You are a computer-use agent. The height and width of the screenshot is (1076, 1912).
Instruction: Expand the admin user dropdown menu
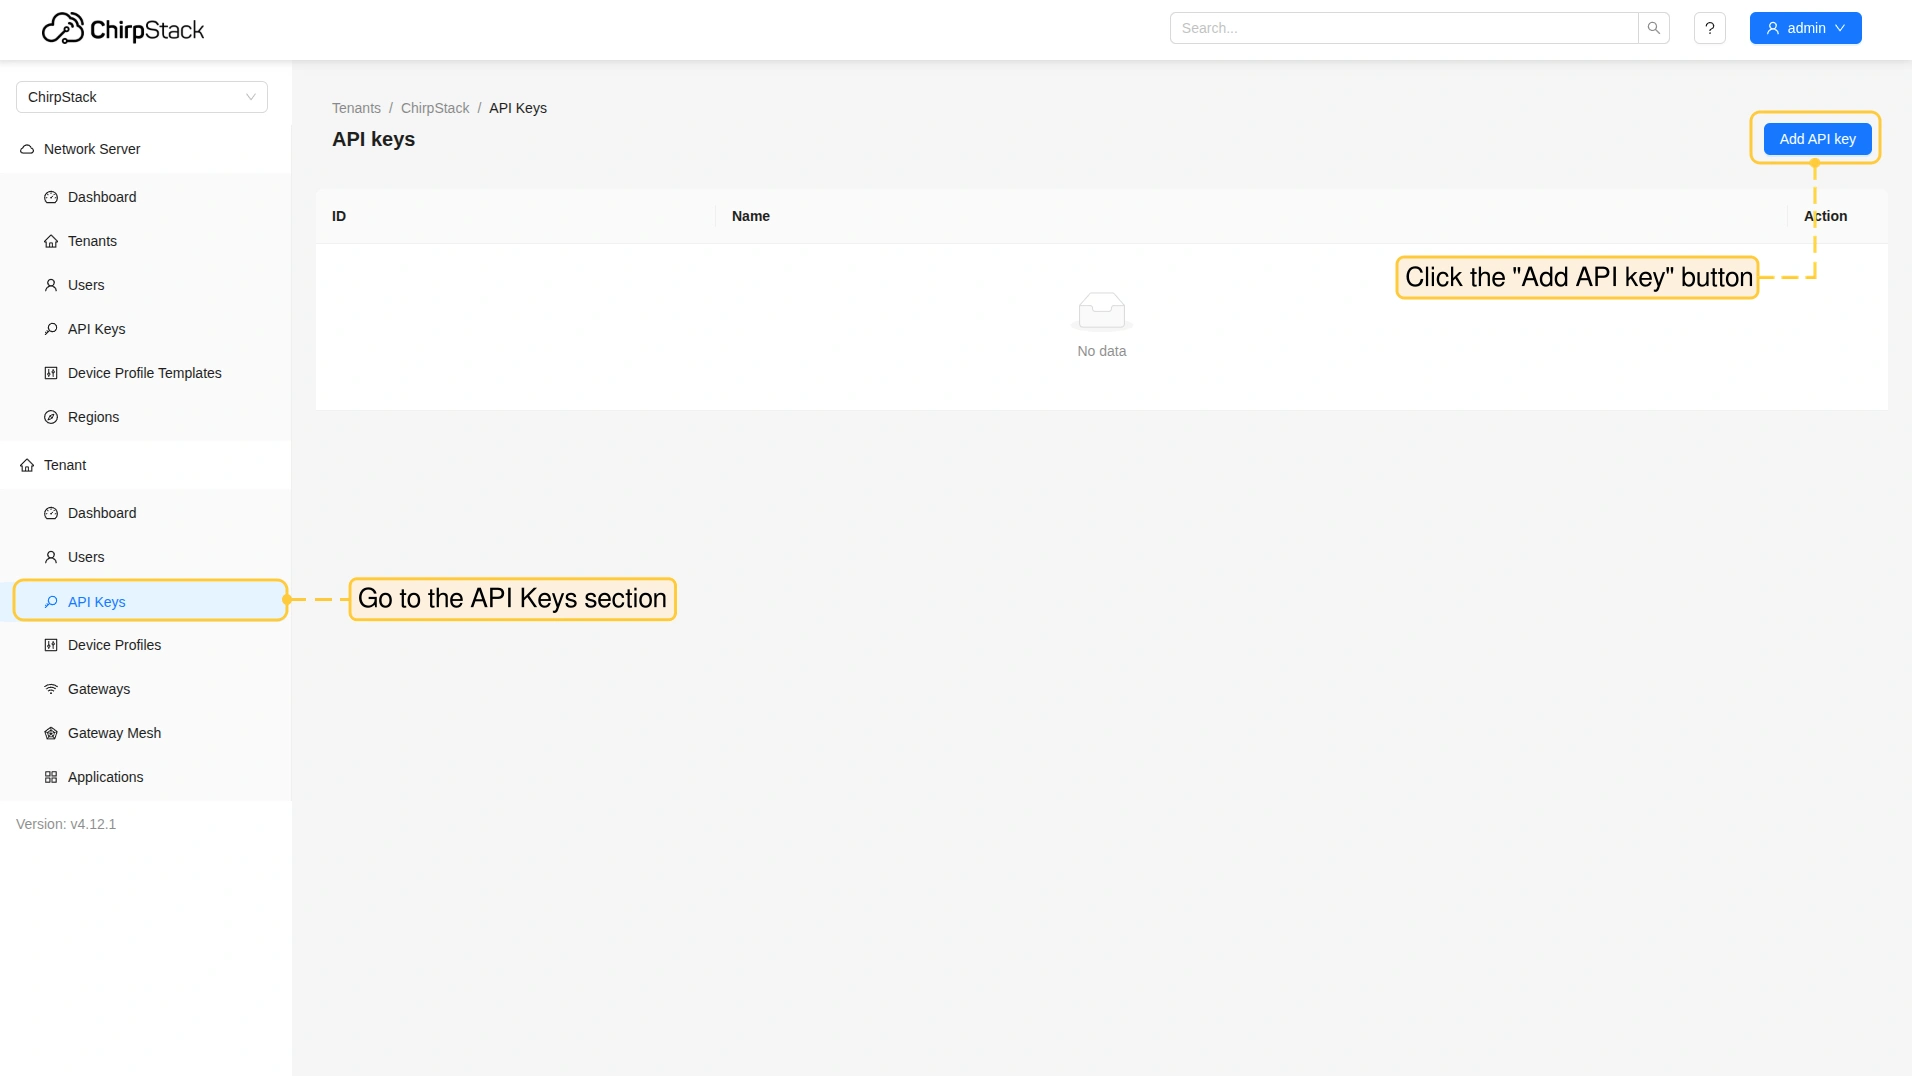coord(1805,28)
